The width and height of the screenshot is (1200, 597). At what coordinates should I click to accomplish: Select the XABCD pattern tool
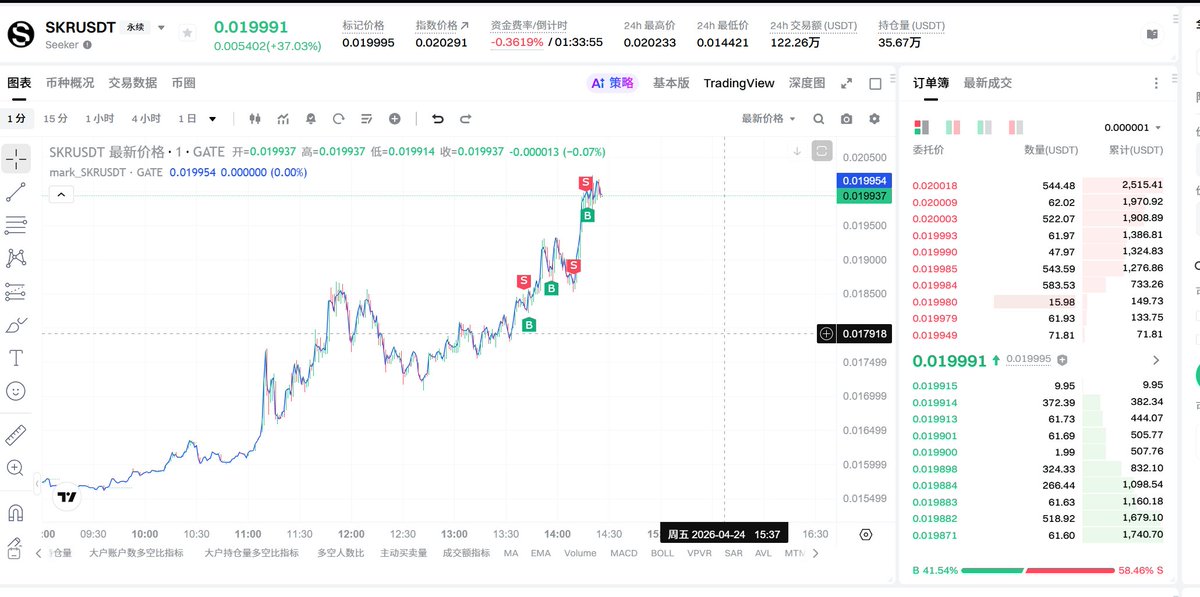(x=16, y=258)
